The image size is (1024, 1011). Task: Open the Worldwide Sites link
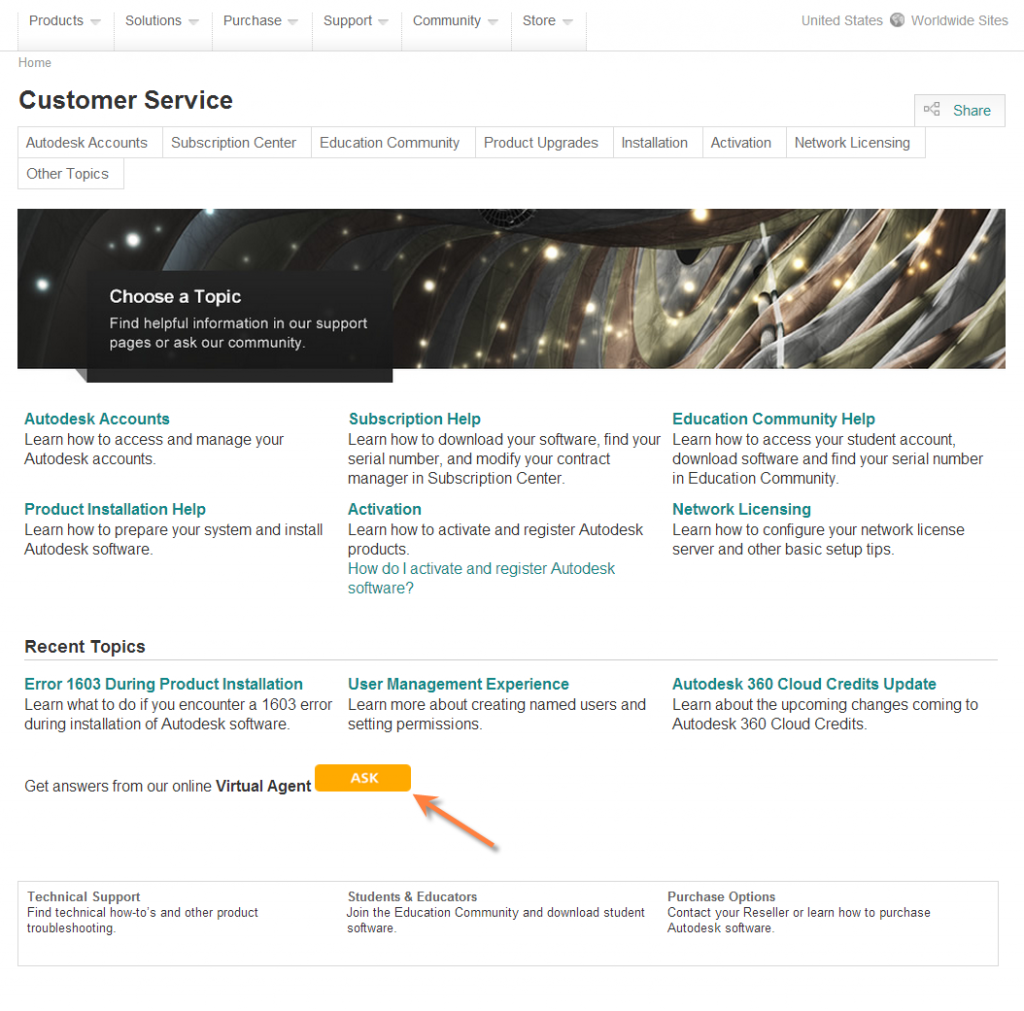click(x=959, y=20)
